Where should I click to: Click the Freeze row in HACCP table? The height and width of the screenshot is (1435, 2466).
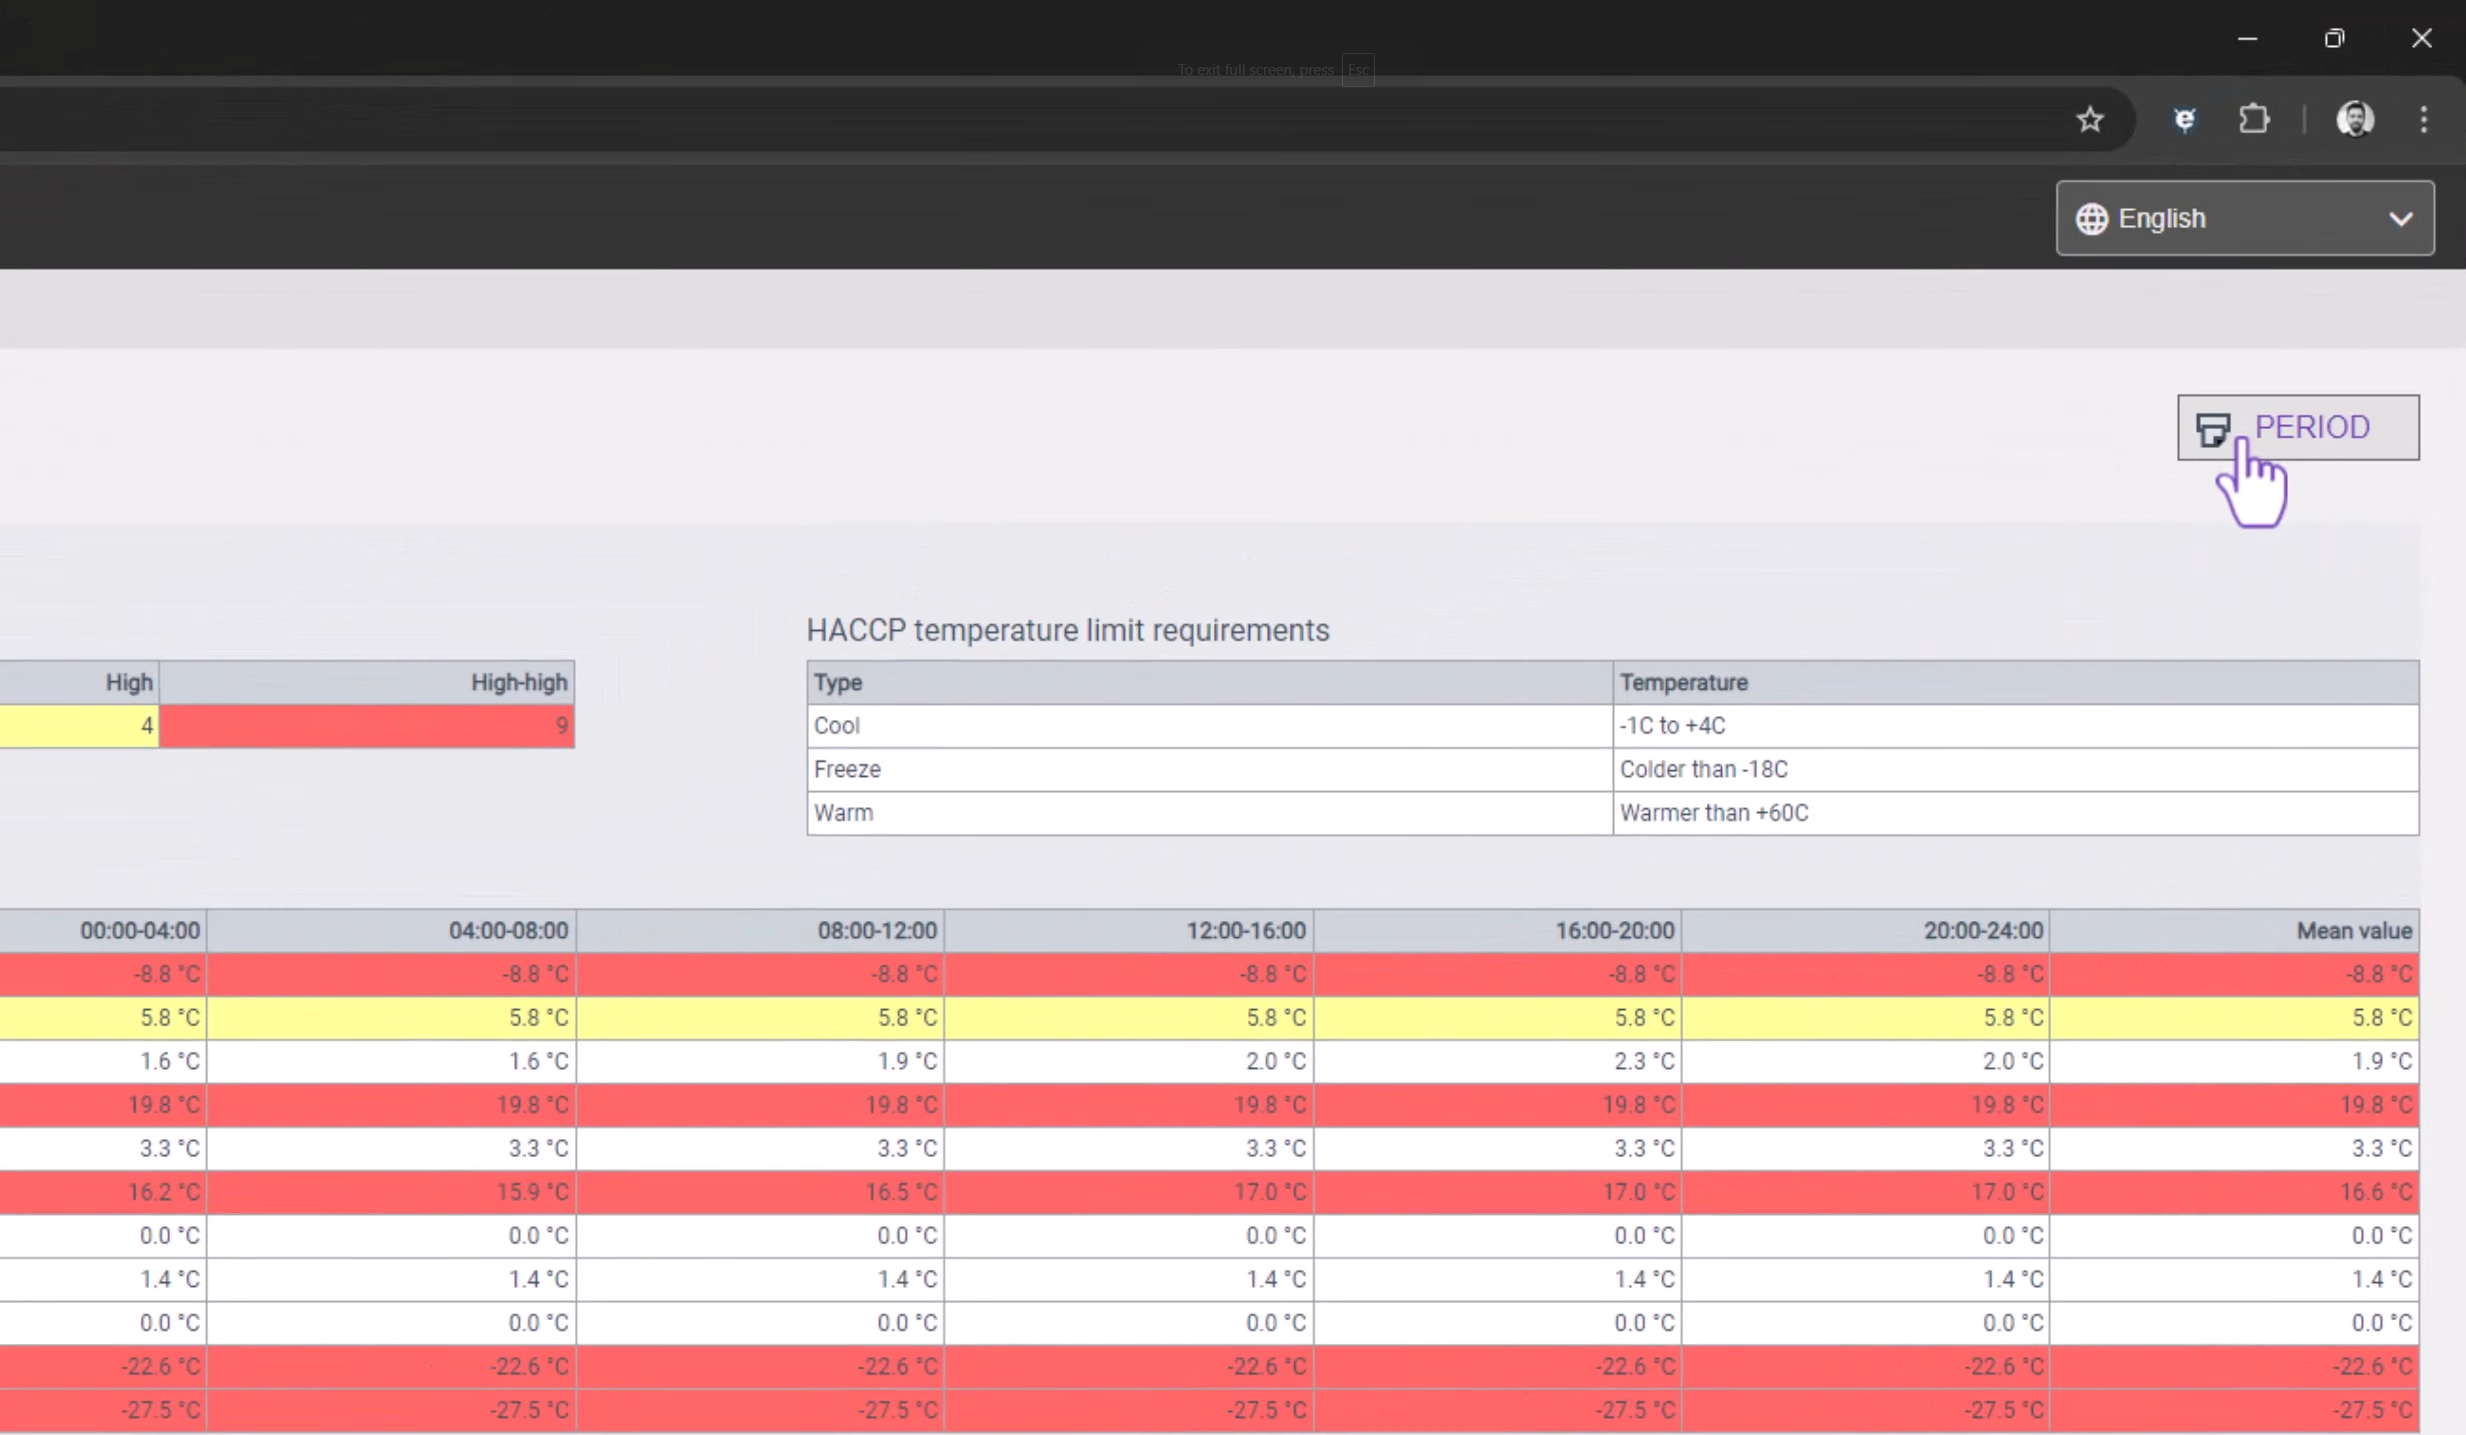click(1613, 770)
